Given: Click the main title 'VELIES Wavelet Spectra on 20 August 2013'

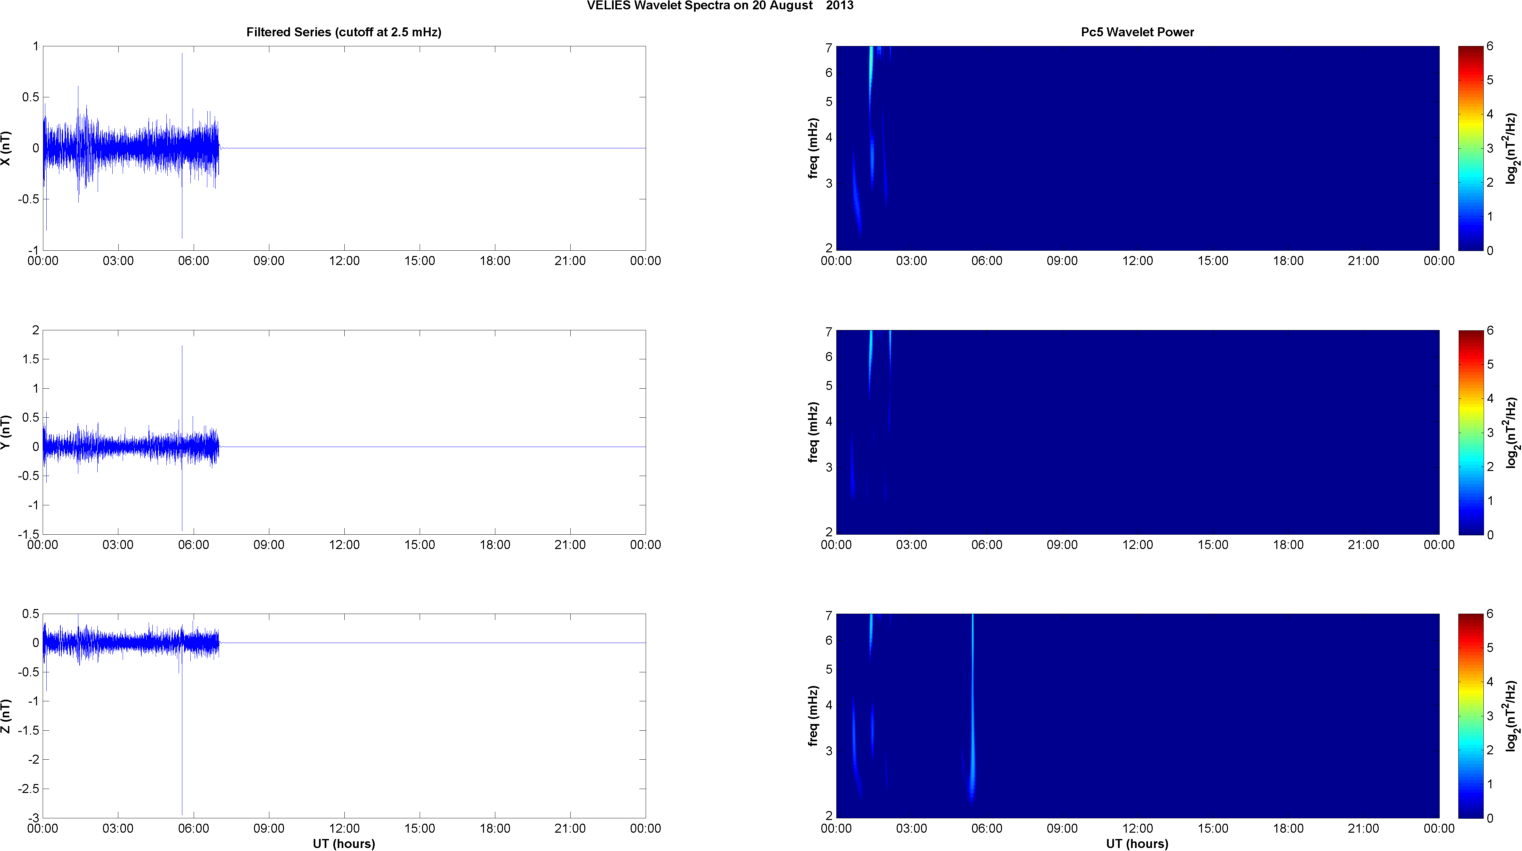Looking at the screenshot, I should tap(720, 6).
